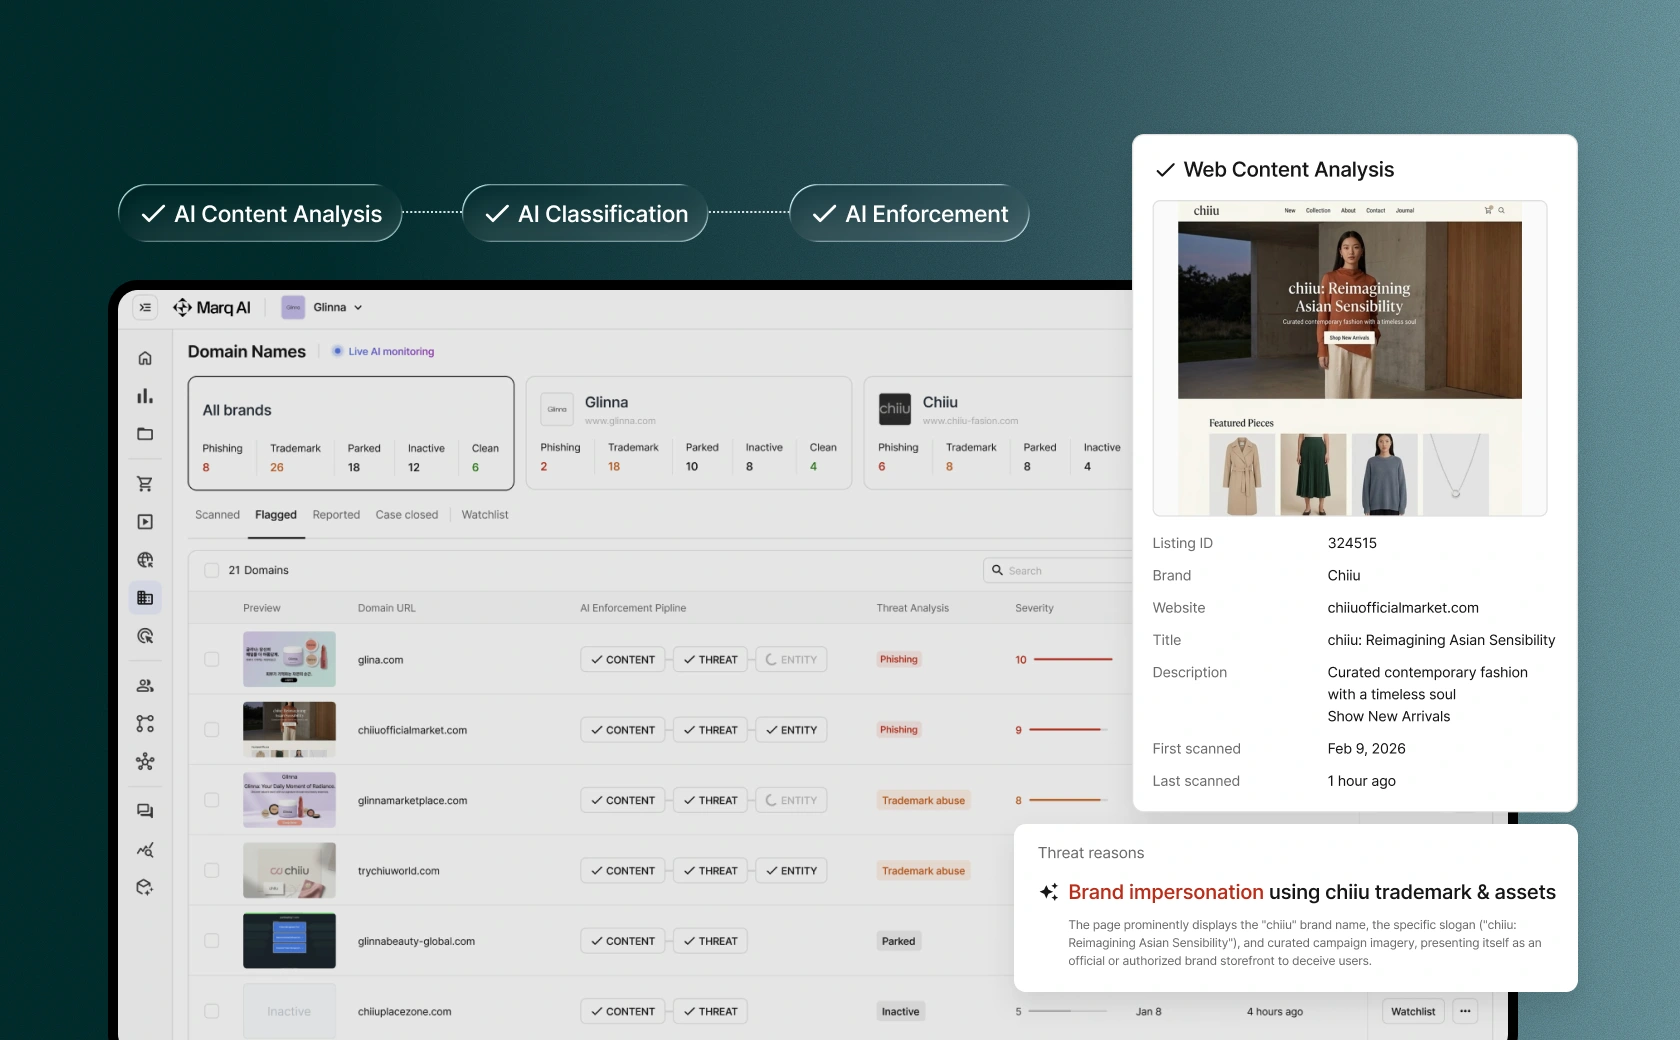Select all with the 21 Domains checkbox

(212, 570)
